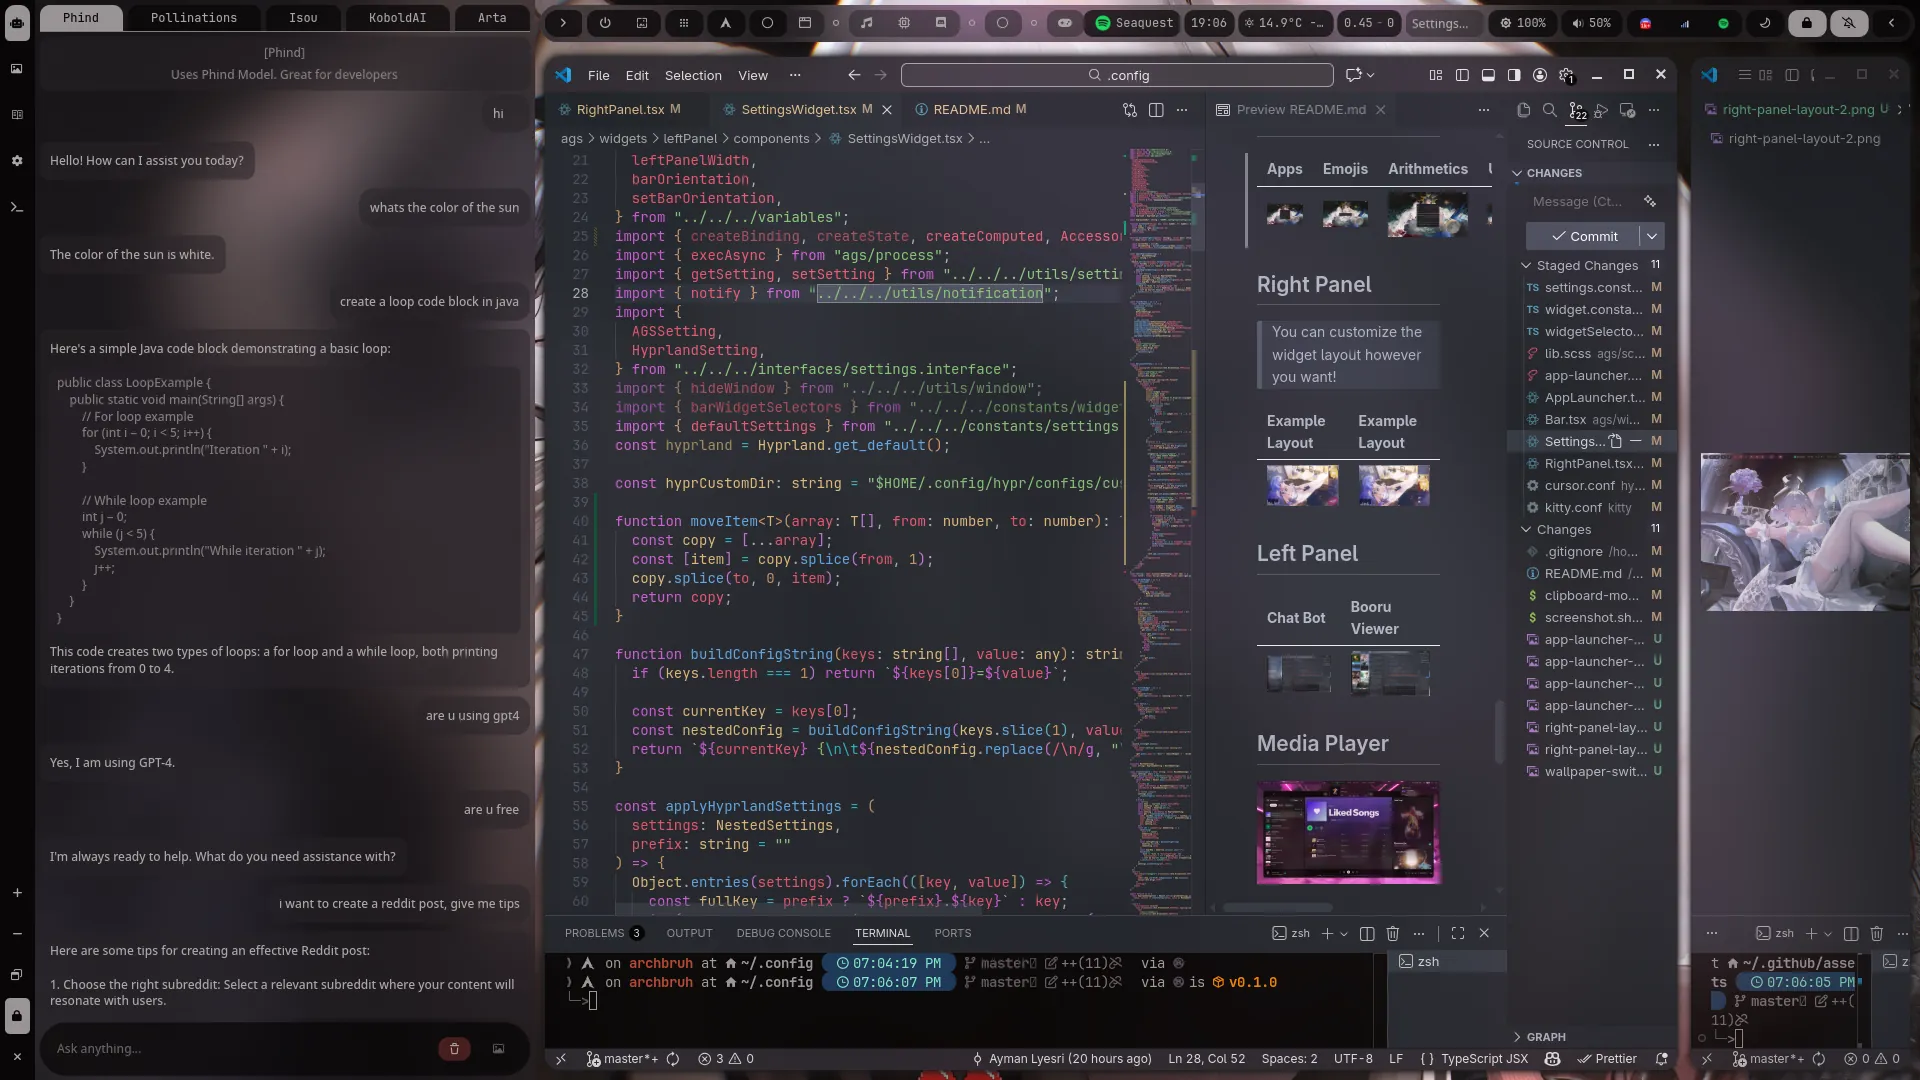The image size is (1920, 1080).
Task: Open file icon on Settings staged row
Action: (x=1615, y=441)
